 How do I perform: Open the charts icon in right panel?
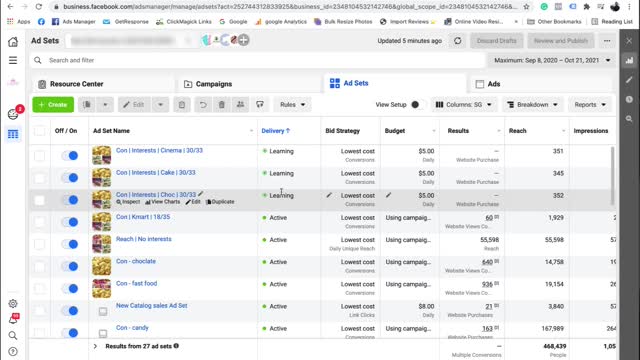click(x=629, y=60)
